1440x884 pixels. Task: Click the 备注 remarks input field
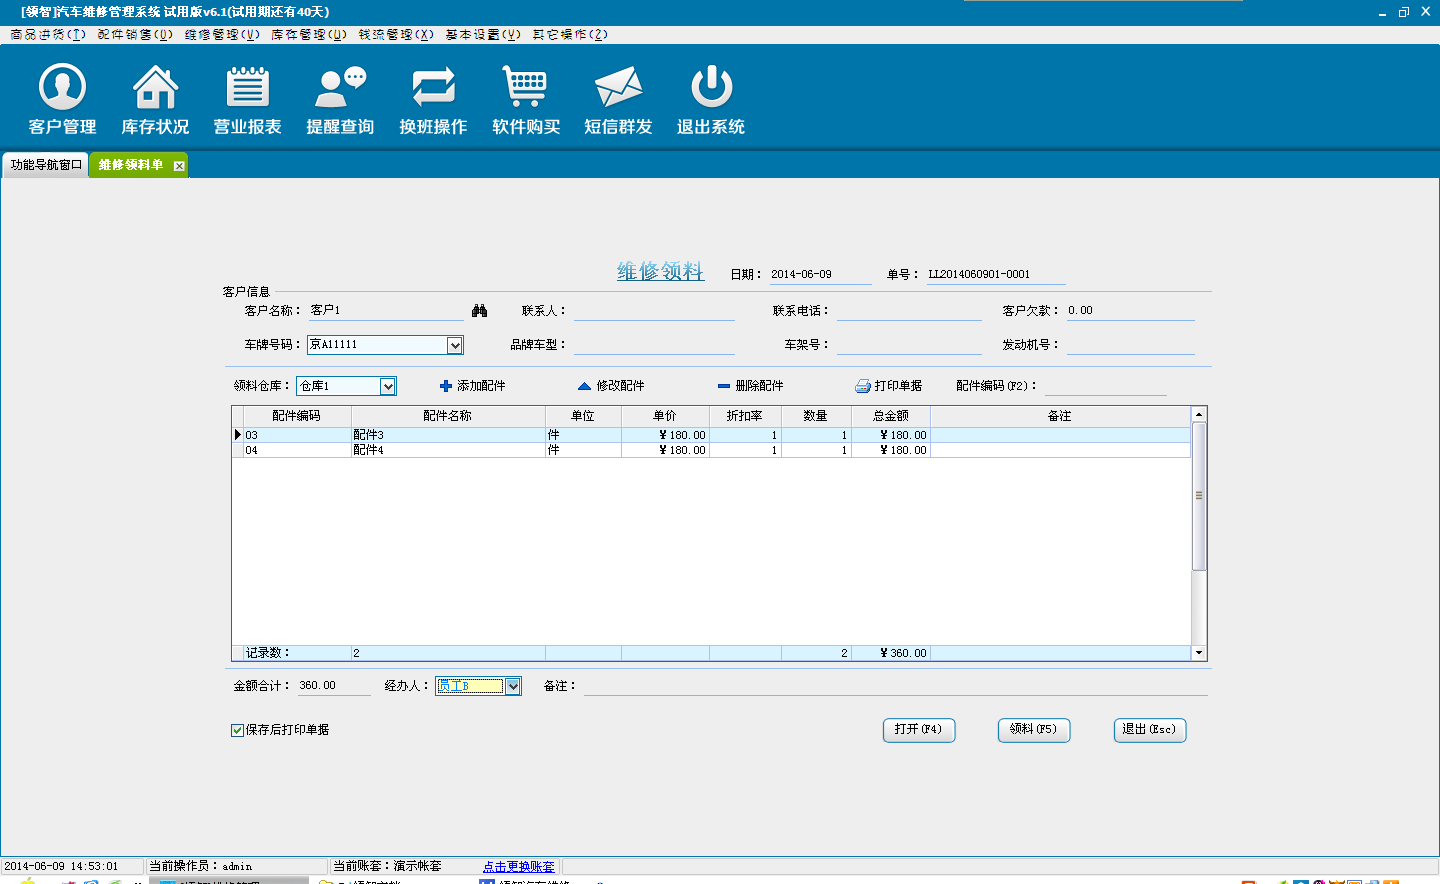point(895,686)
